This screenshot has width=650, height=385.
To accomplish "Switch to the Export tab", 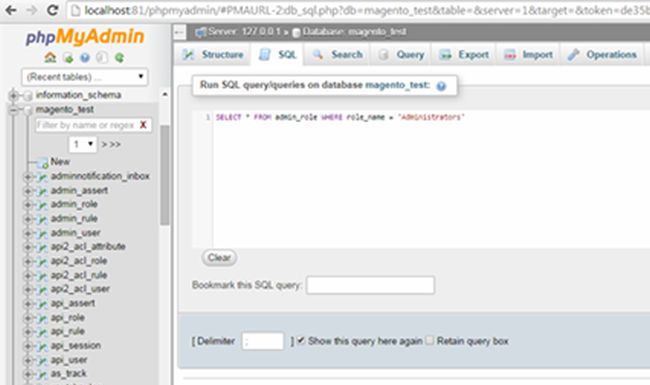I will tap(464, 55).
